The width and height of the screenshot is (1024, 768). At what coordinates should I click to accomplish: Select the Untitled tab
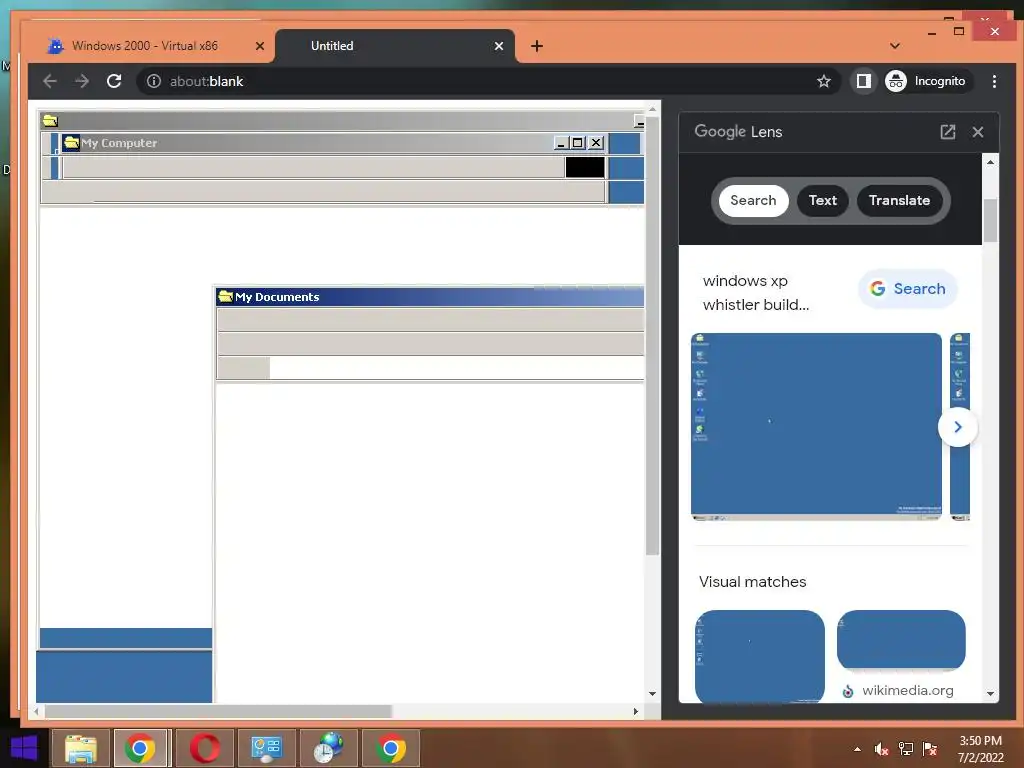click(394, 46)
